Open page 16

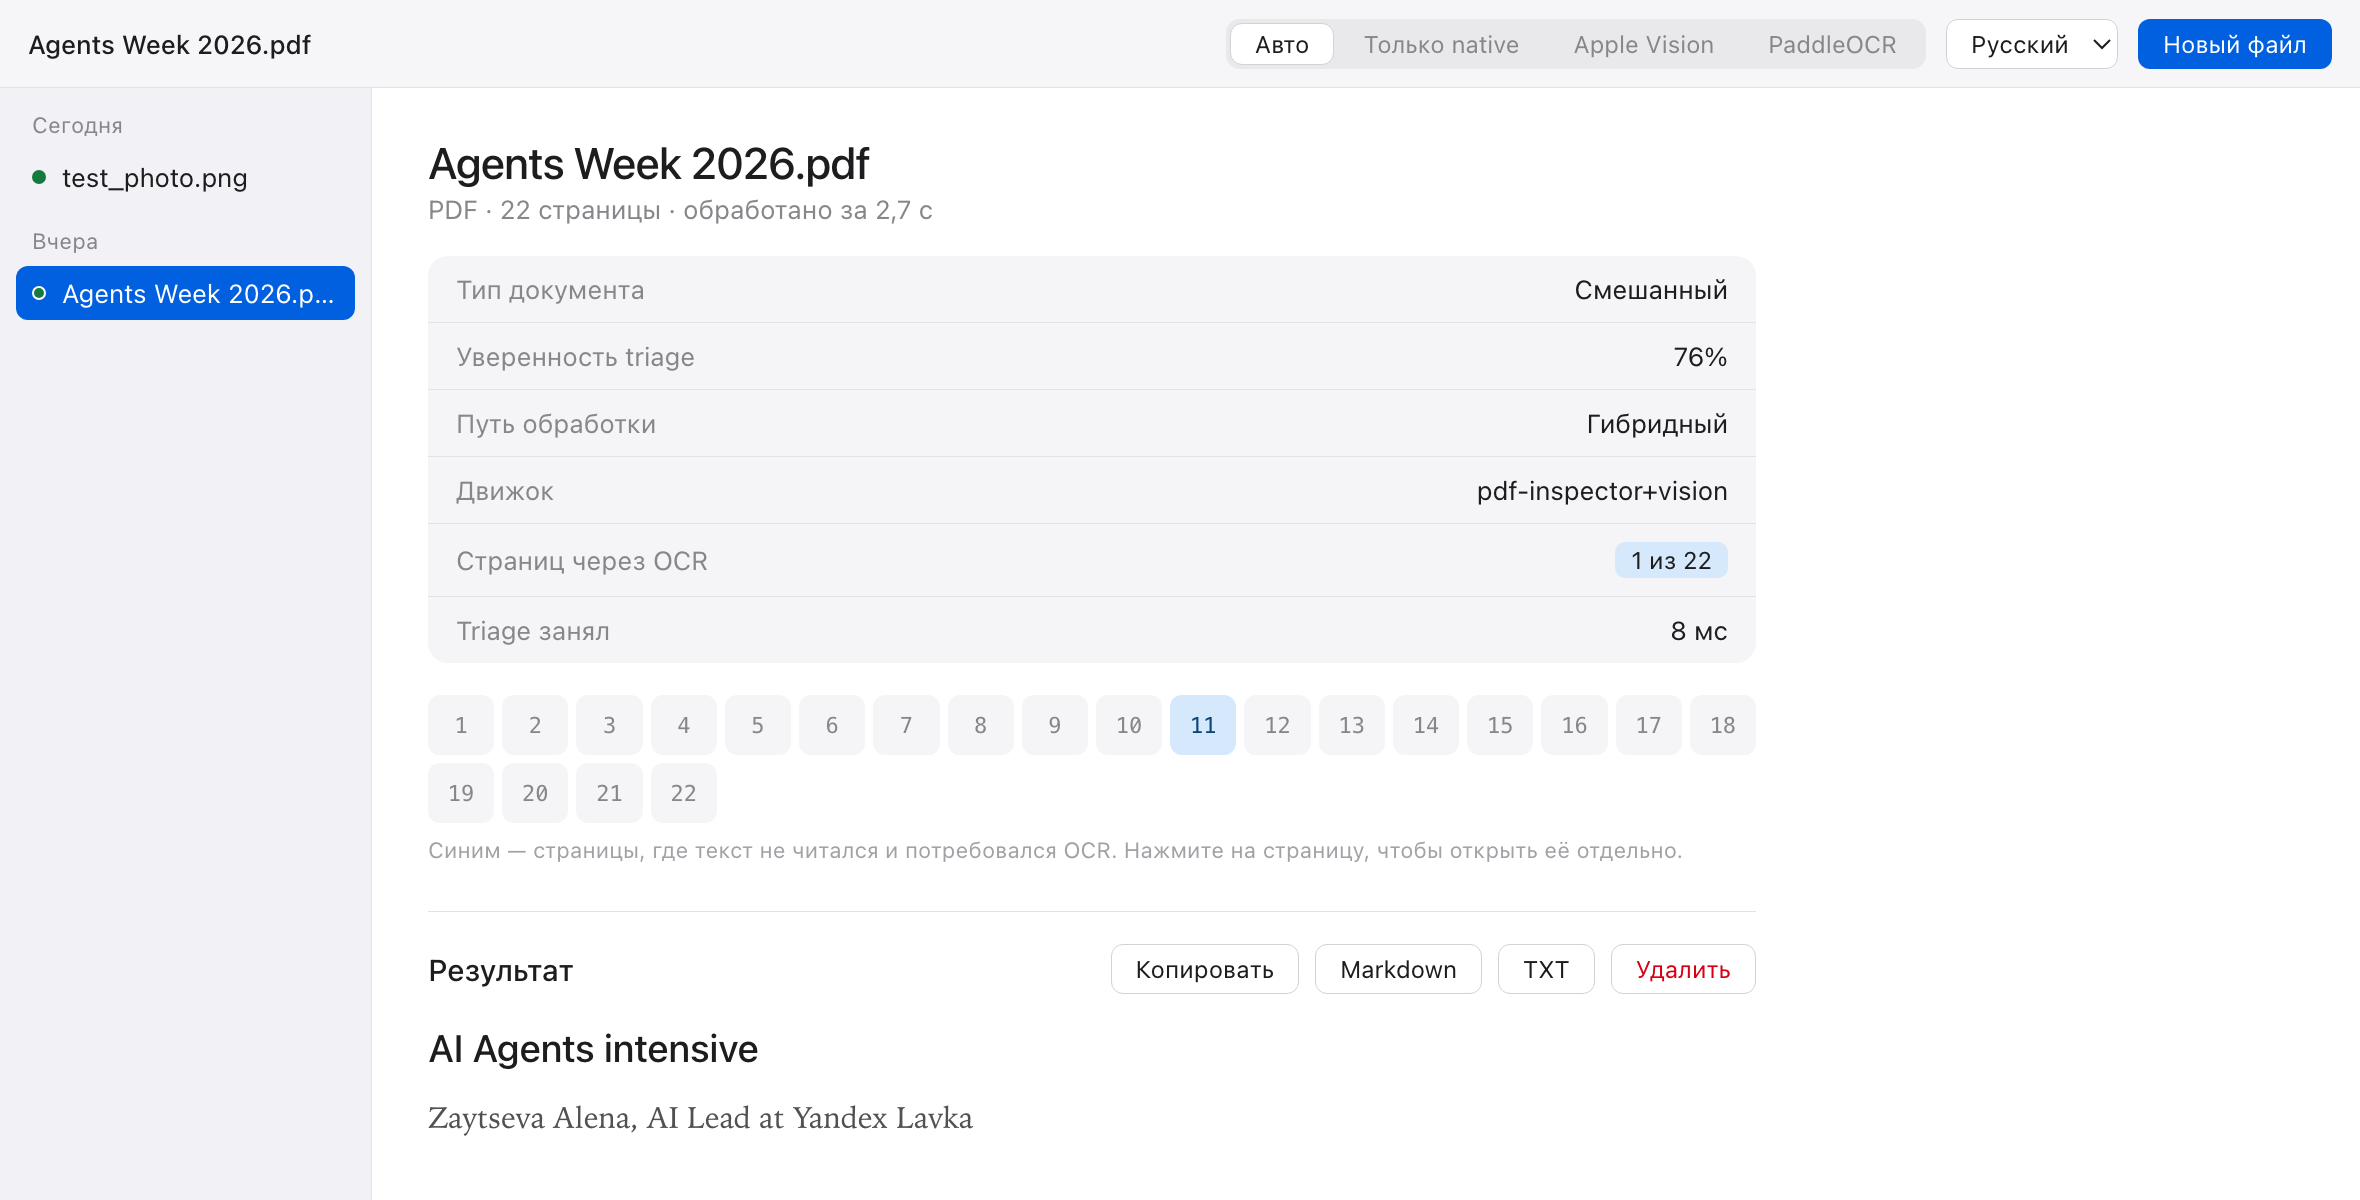[1574, 725]
